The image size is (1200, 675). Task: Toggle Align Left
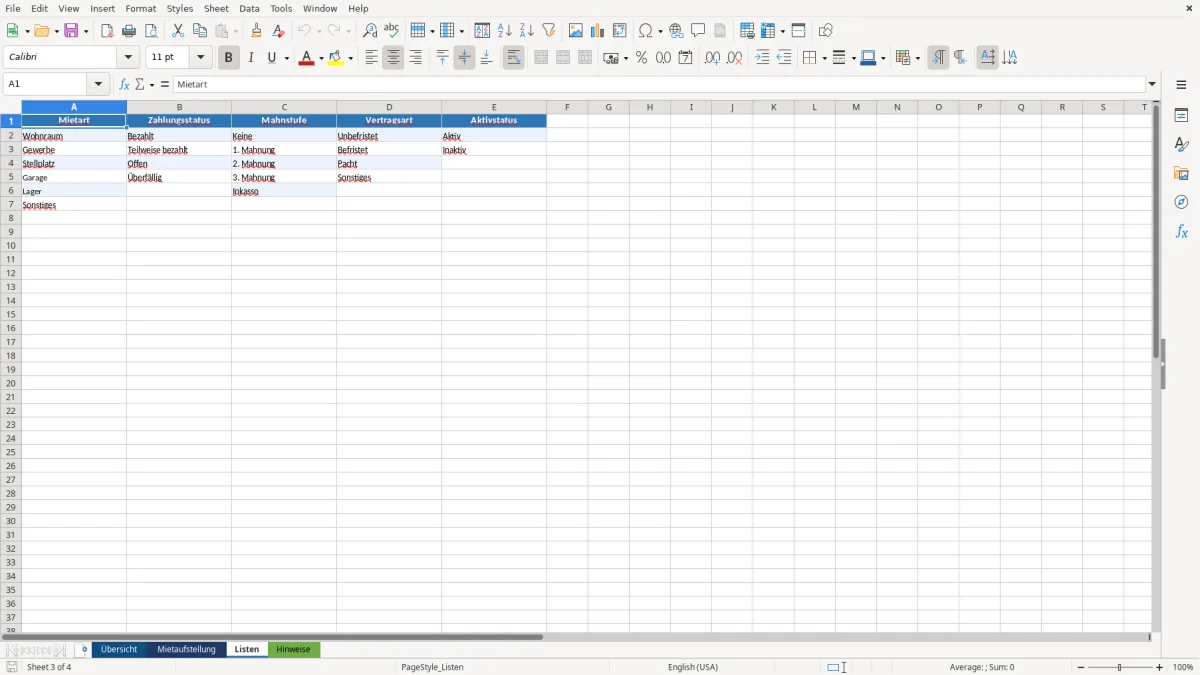click(x=371, y=58)
